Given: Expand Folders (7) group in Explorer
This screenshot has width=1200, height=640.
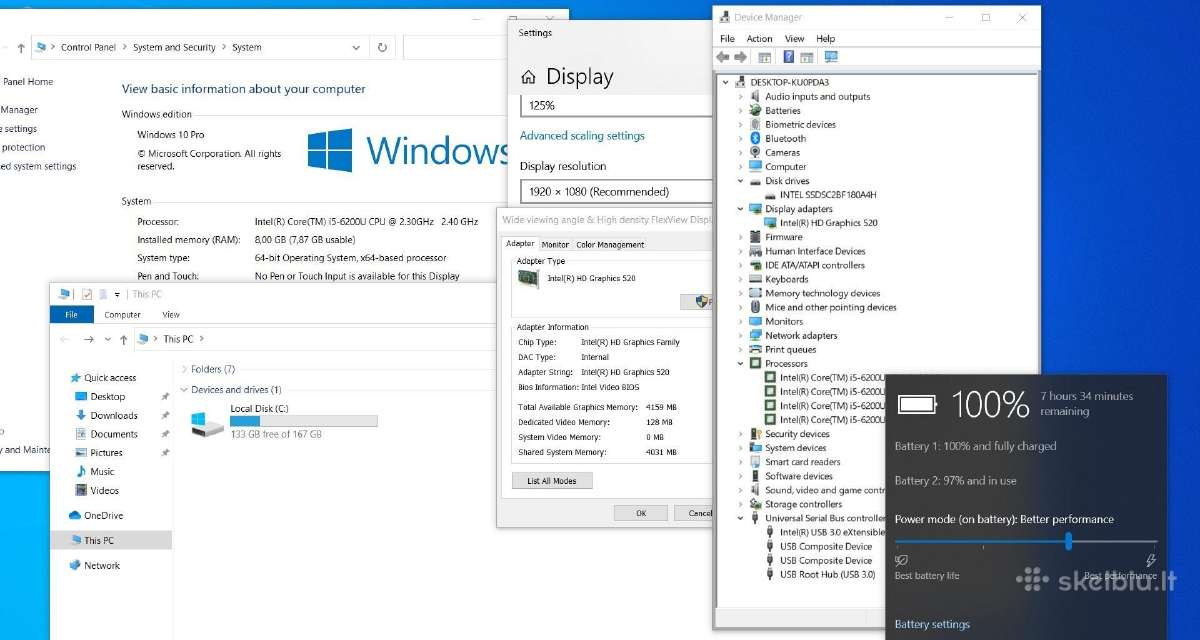Looking at the screenshot, I should pos(184,370).
